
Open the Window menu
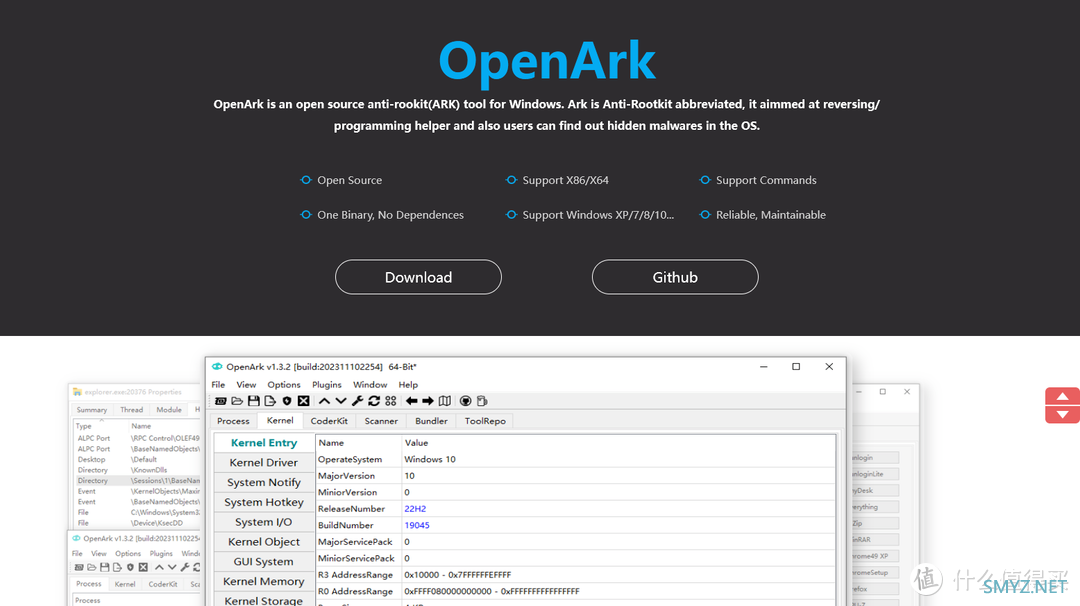pyautogui.click(x=370, y=384)
